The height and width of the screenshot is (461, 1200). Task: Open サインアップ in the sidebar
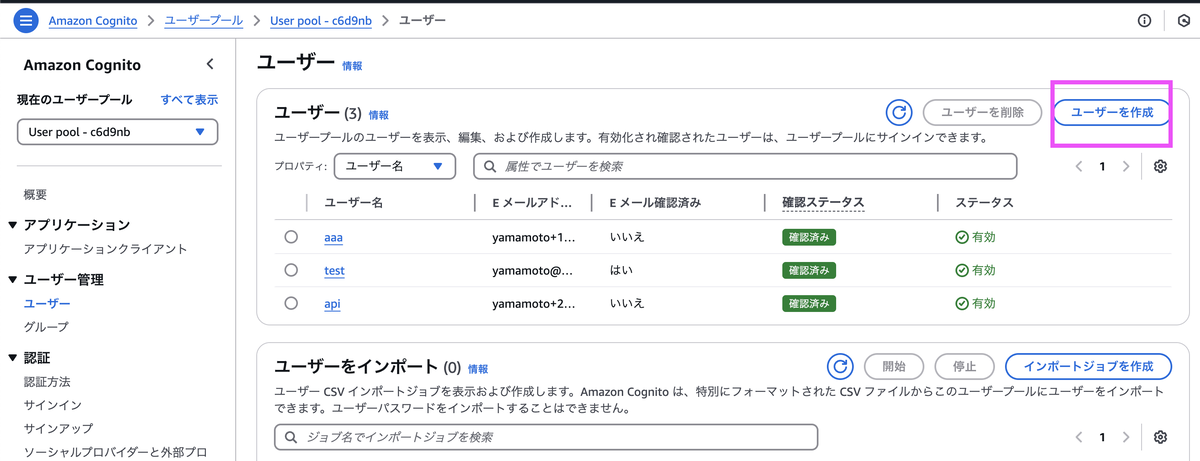(x=58, y=428)
